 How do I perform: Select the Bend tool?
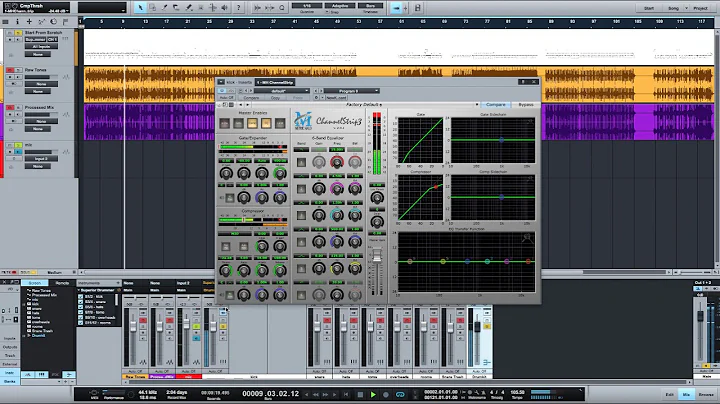point(213,8)
